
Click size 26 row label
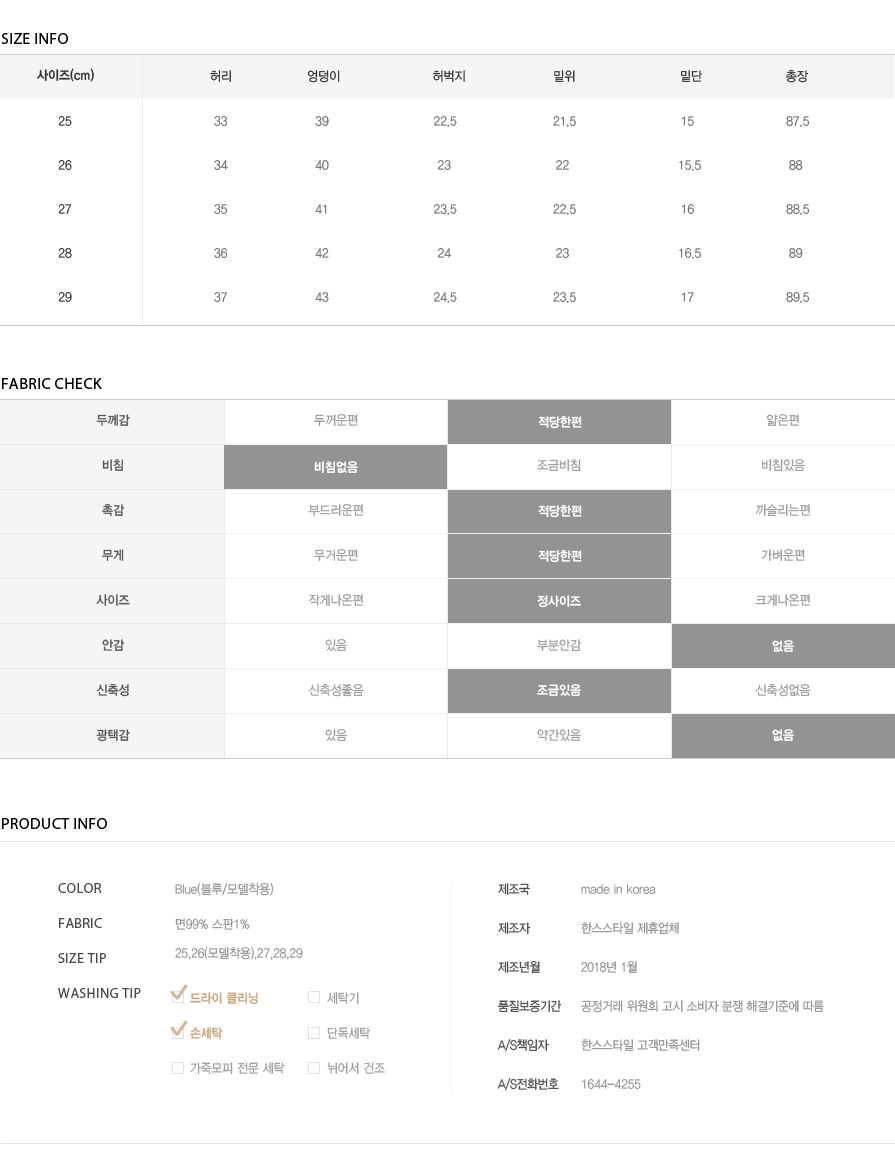point(65,165)
